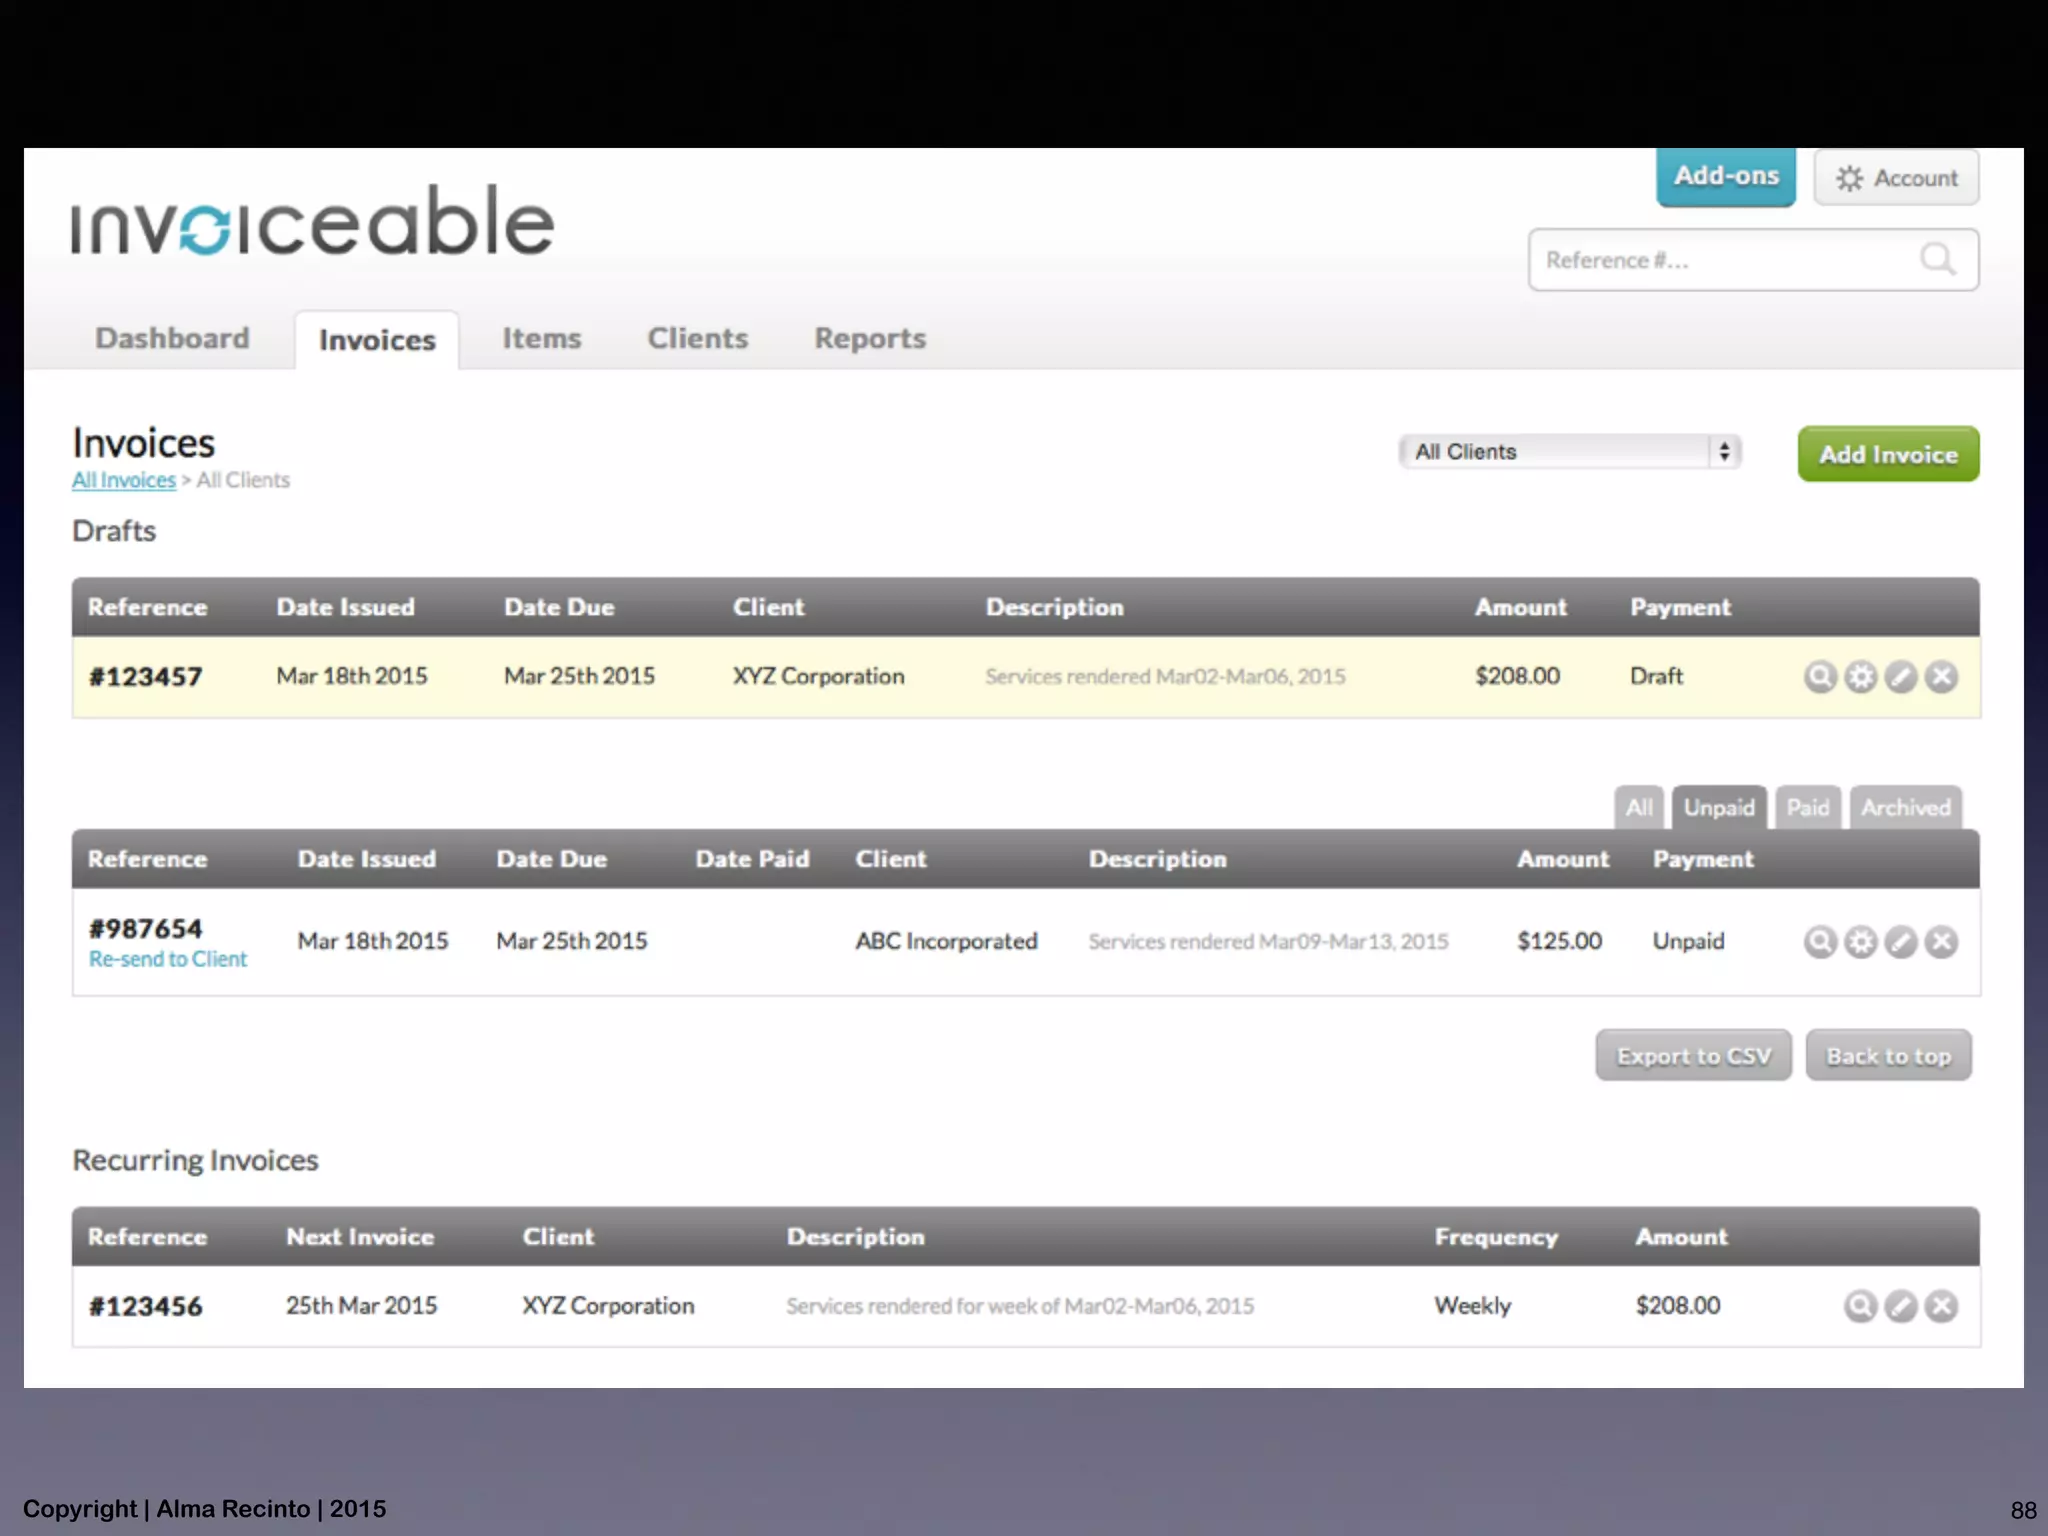This screenshot has height=1536, width=2048.
Task: Delete invoice #987654 with the X icon
Action: (1941, 942)
